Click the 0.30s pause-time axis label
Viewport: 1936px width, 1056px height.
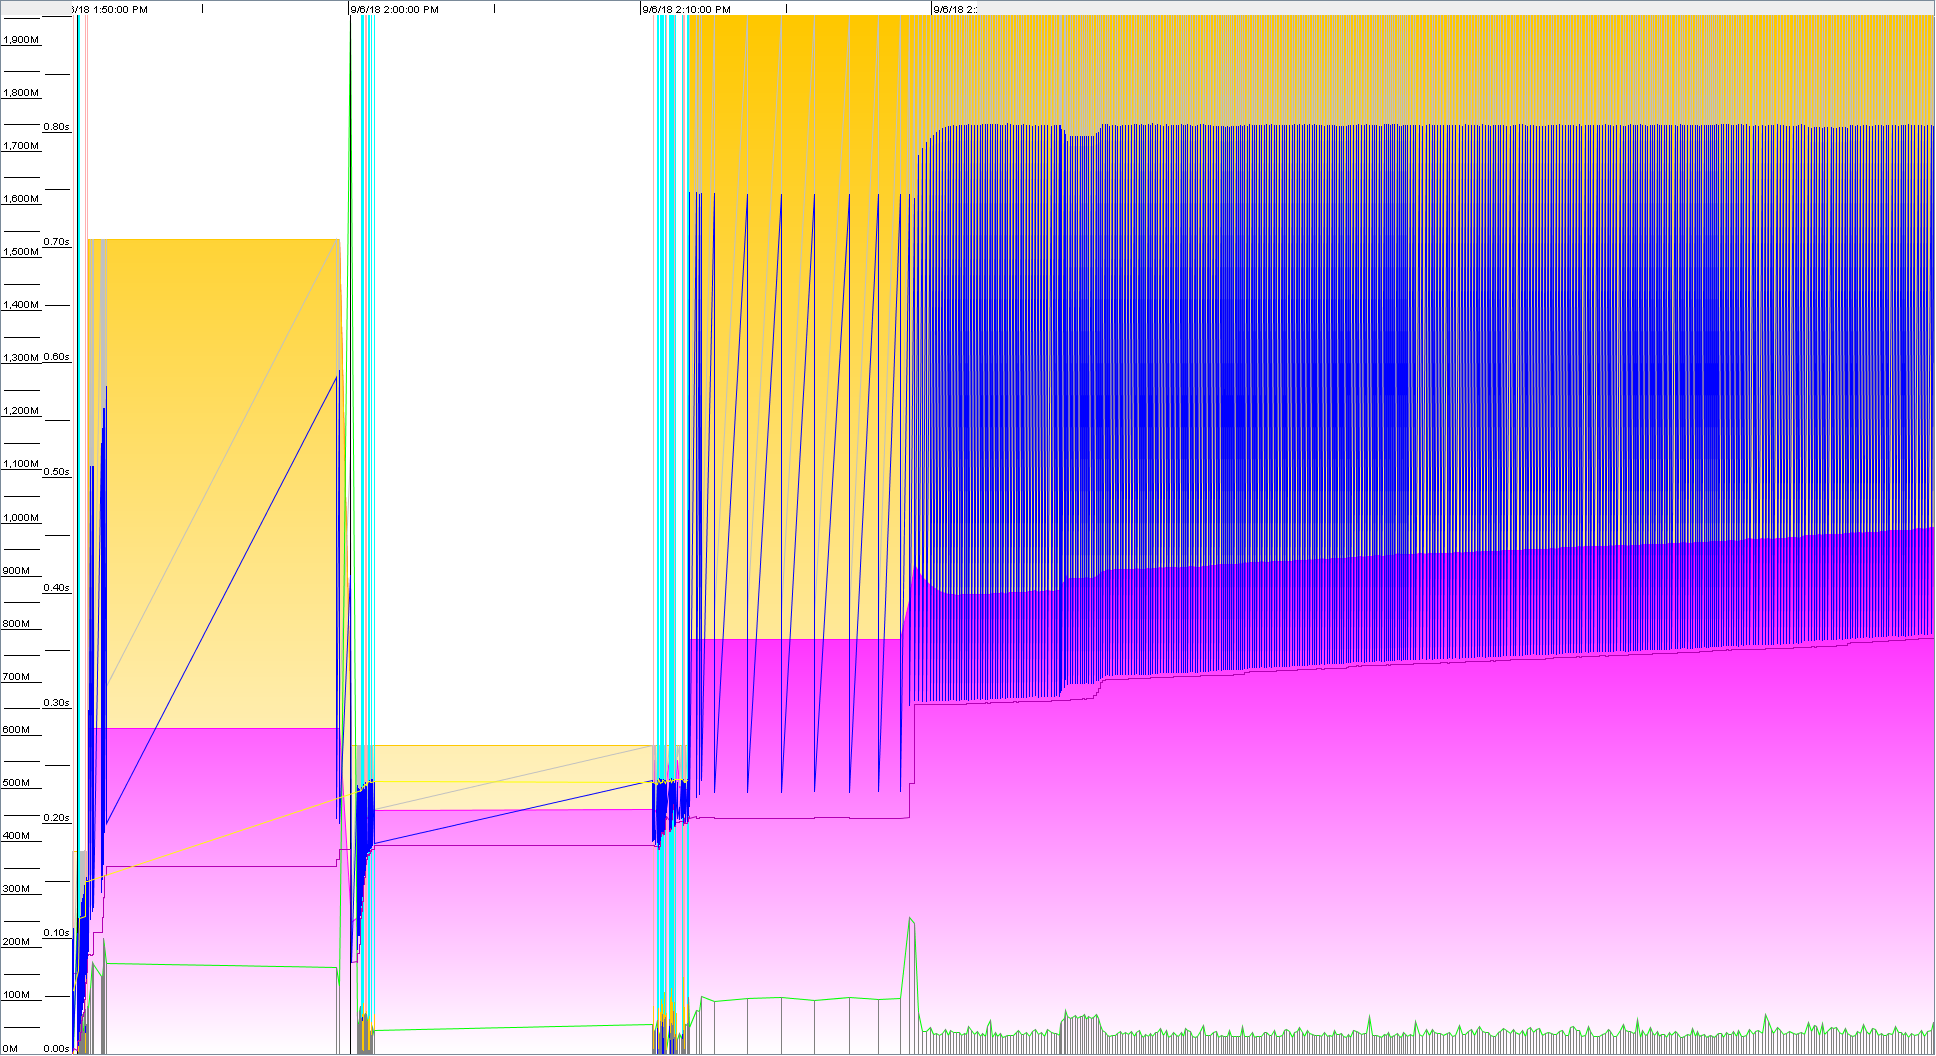[56, 703]
